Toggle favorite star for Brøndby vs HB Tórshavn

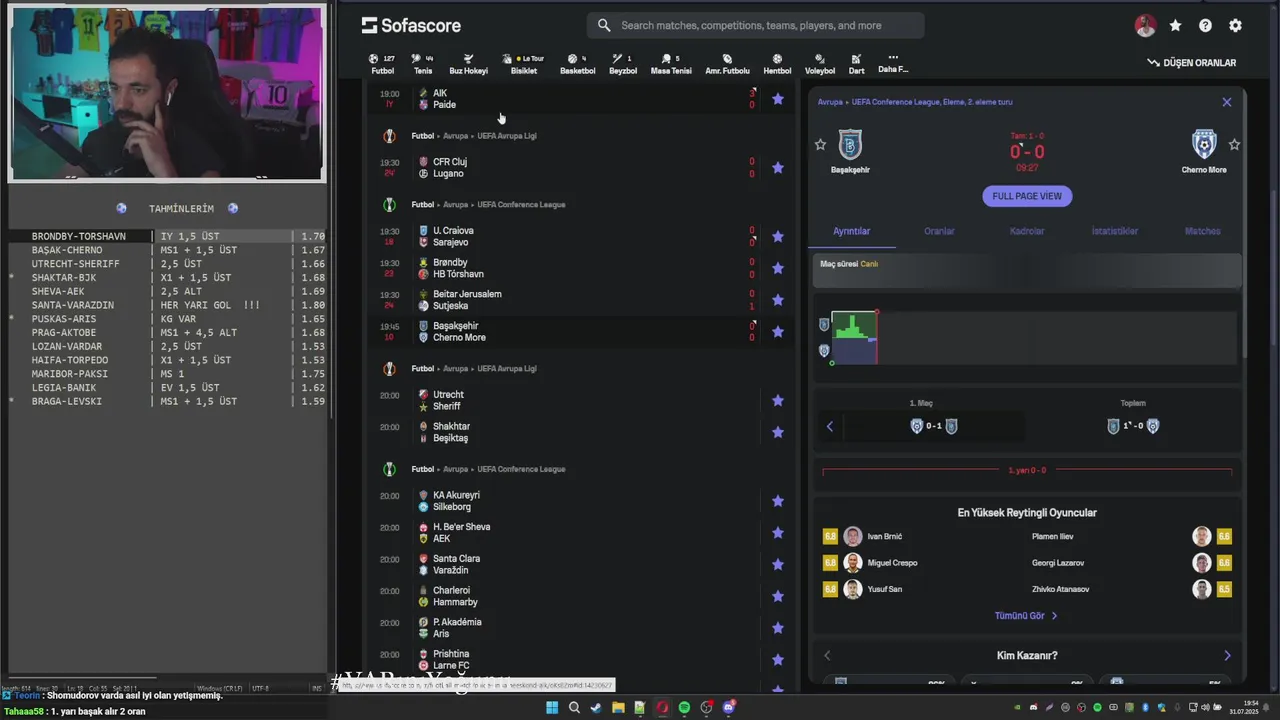pos(777,268)
